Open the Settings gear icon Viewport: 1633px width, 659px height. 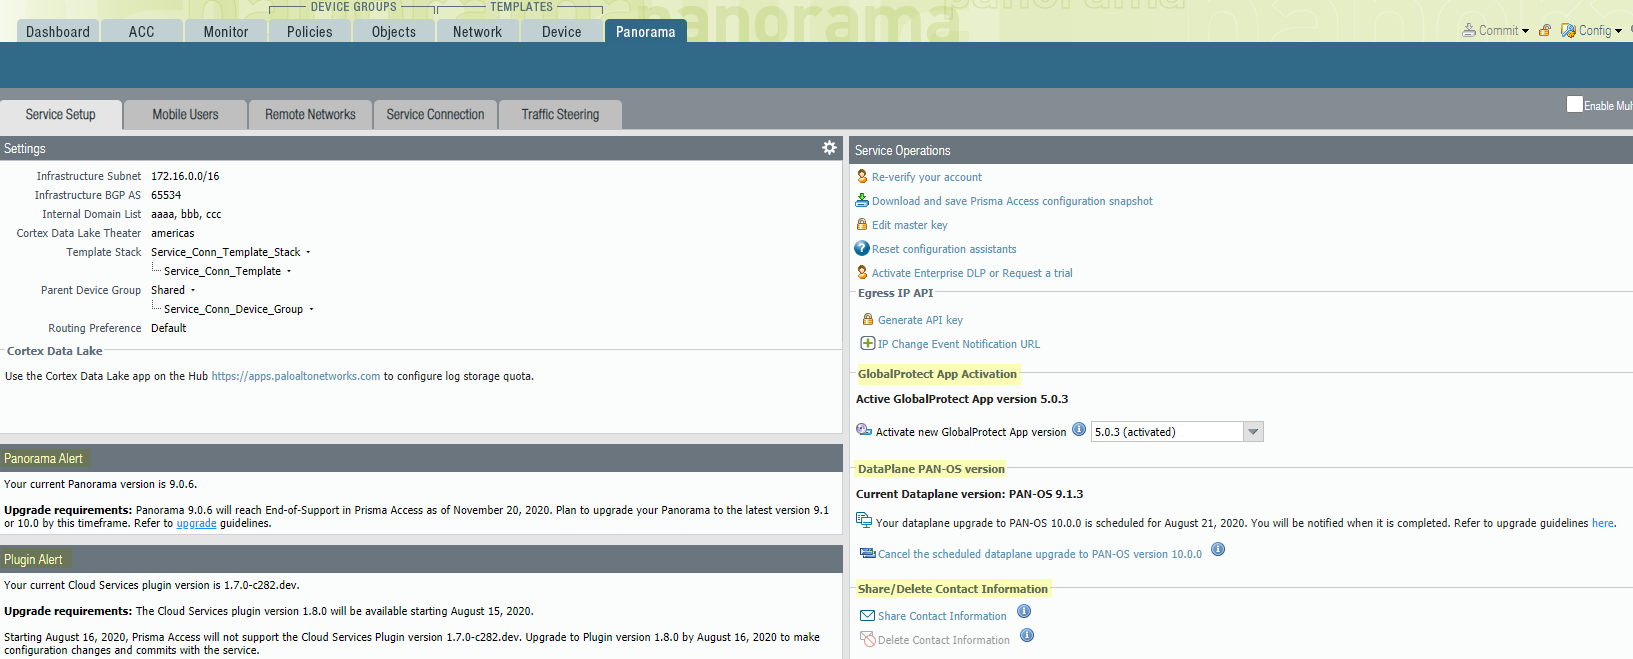pos(829,148)
